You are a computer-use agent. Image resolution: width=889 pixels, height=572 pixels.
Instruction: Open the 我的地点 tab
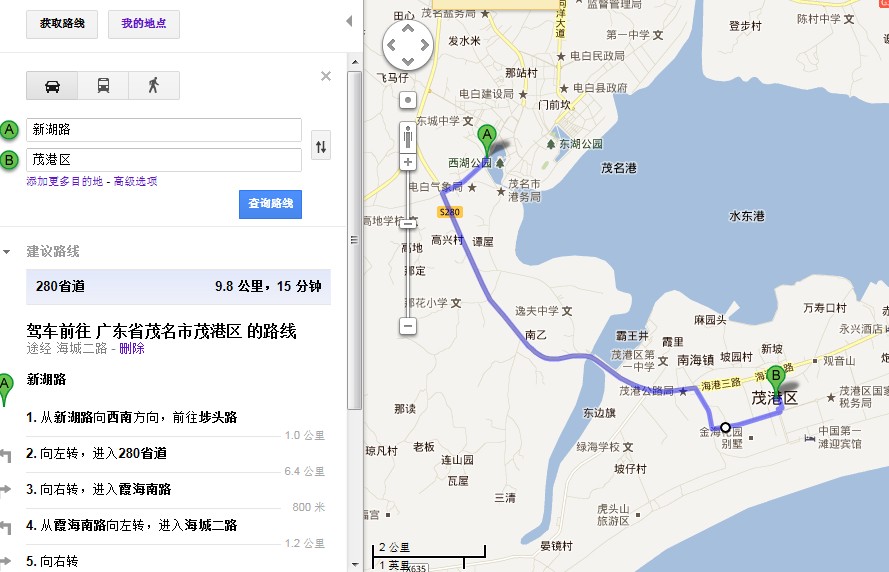coord(144,23)
